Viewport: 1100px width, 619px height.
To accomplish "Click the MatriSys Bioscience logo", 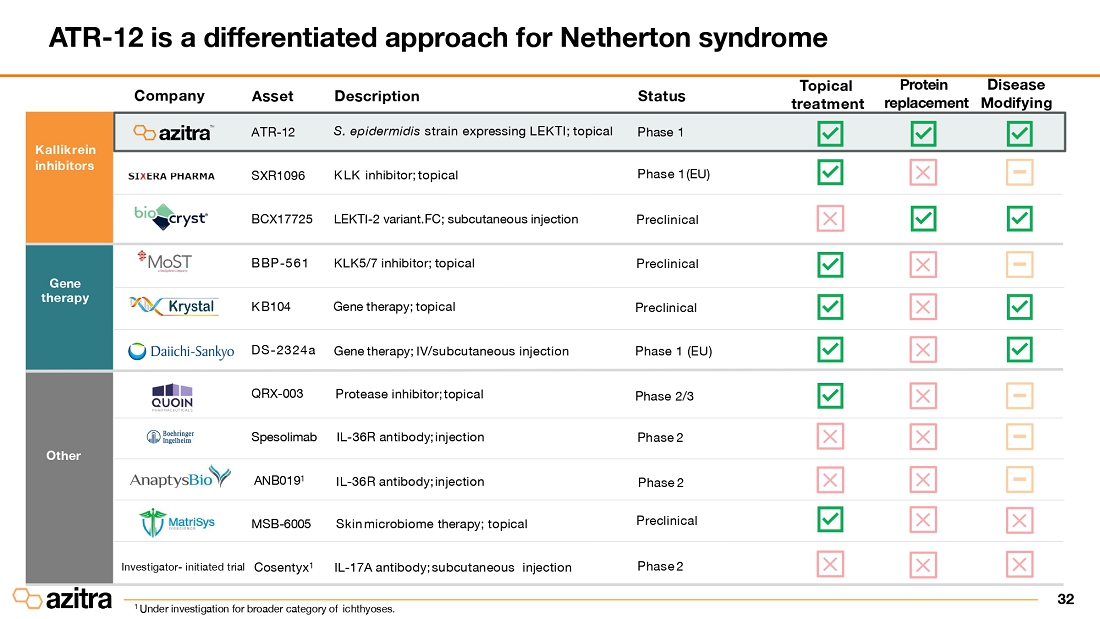I will 172,522.
